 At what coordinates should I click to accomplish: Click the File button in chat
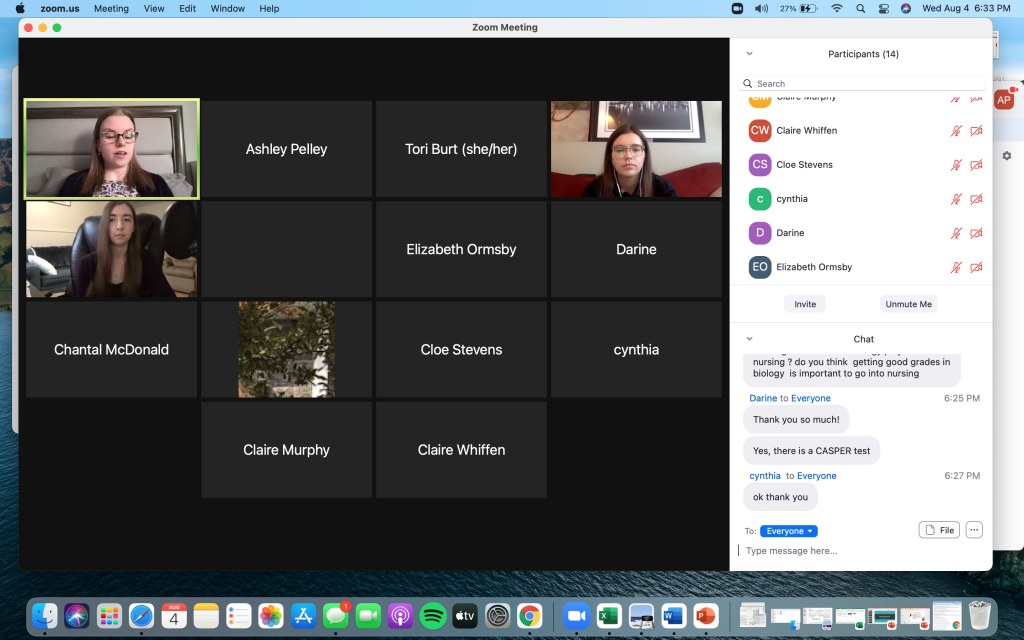coord(938,530)
